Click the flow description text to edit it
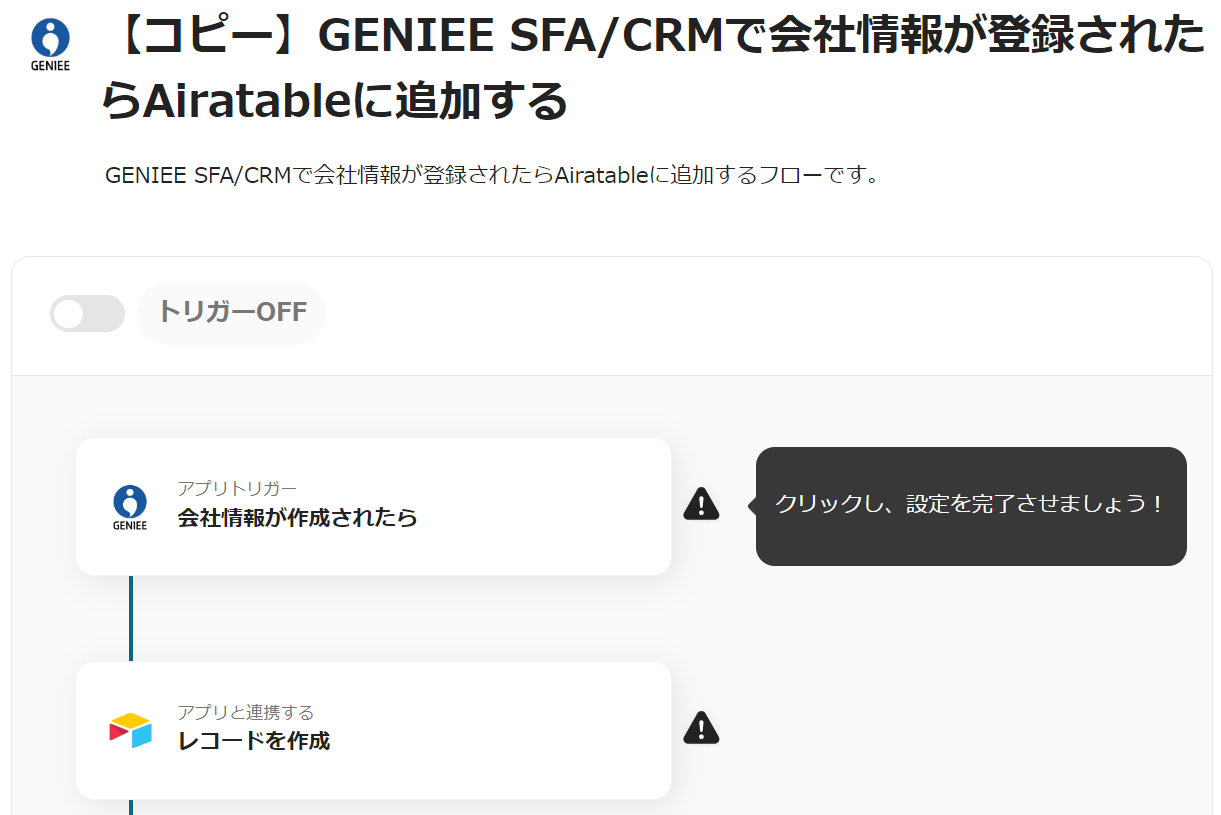Image resolution: width=1221 pixels, height=815 pixels. click(x=492, y=176)
